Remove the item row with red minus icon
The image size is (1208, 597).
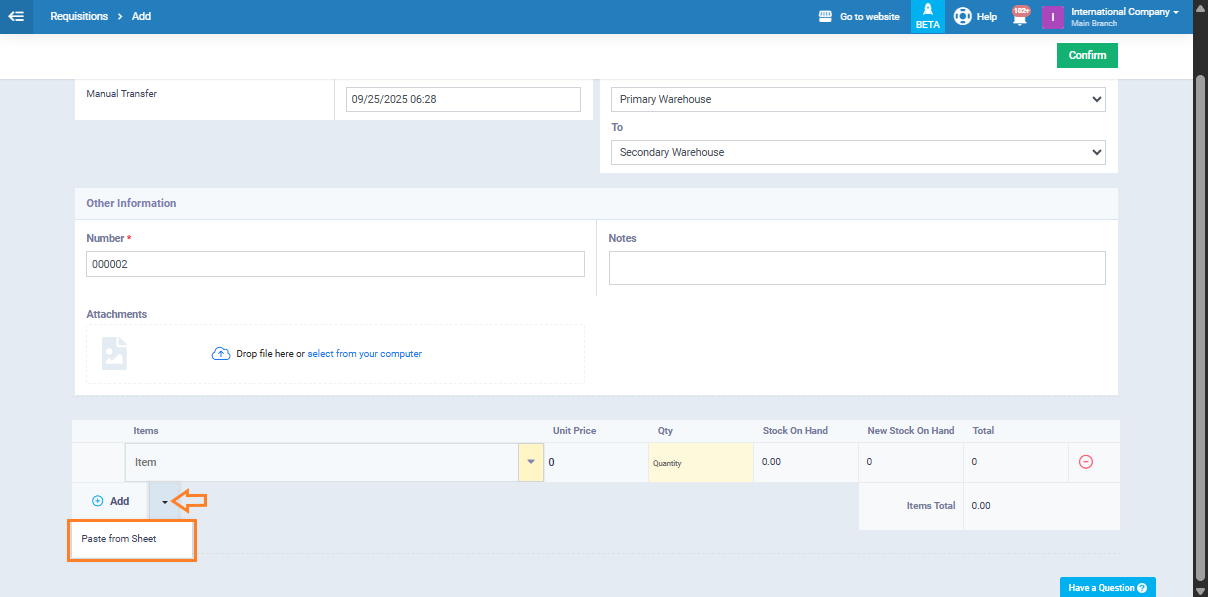pyautogui.click(x=1085, y=462)
